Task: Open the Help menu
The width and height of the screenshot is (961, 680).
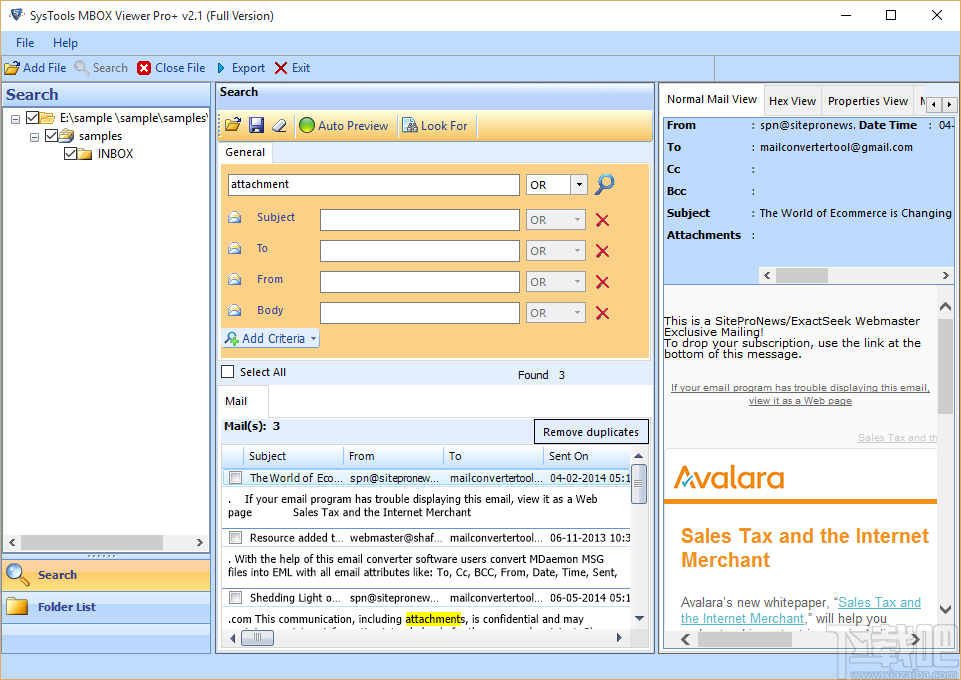Action: 65,43
